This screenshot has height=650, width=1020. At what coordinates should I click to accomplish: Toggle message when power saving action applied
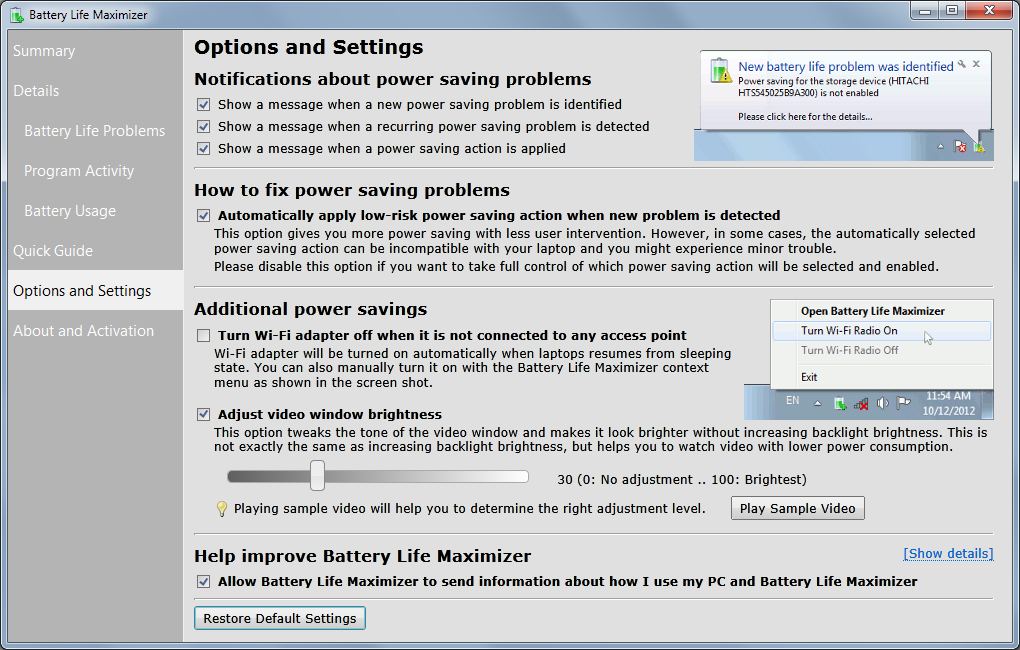click(204, 149)
